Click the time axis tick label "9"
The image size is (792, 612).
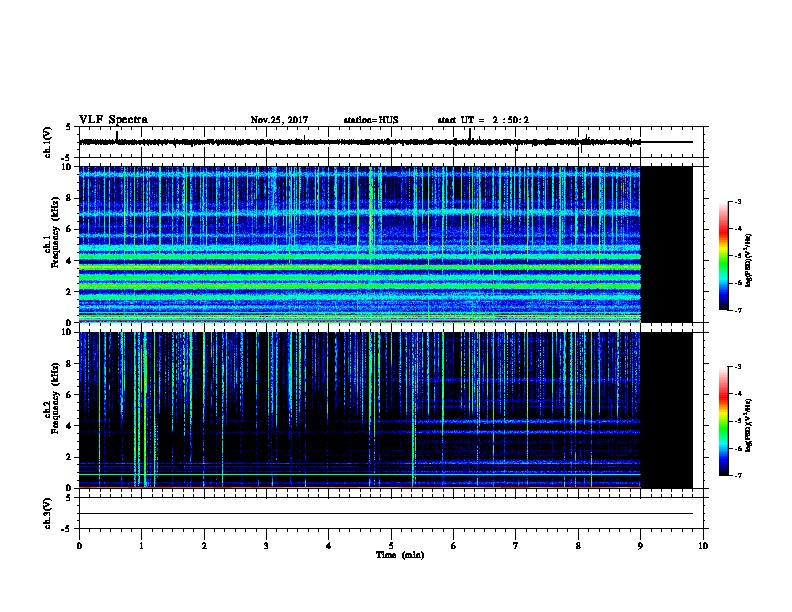tap(640, 546)
